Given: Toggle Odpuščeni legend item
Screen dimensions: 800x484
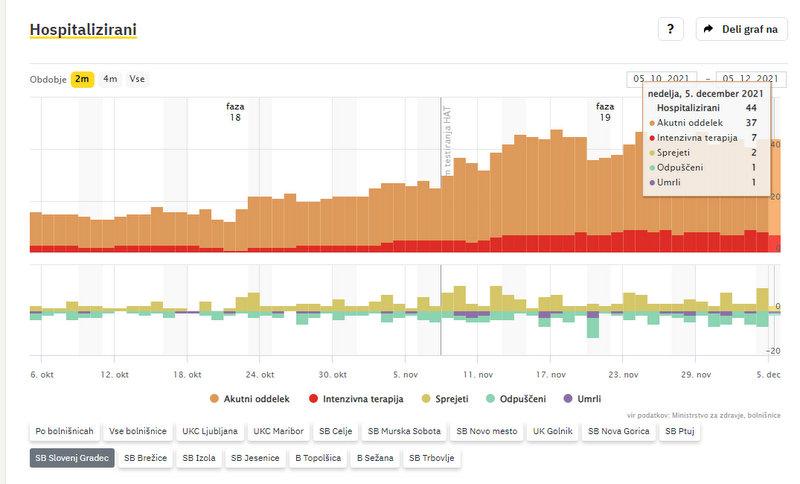Looking at the screenshot, I should (515, 399).
